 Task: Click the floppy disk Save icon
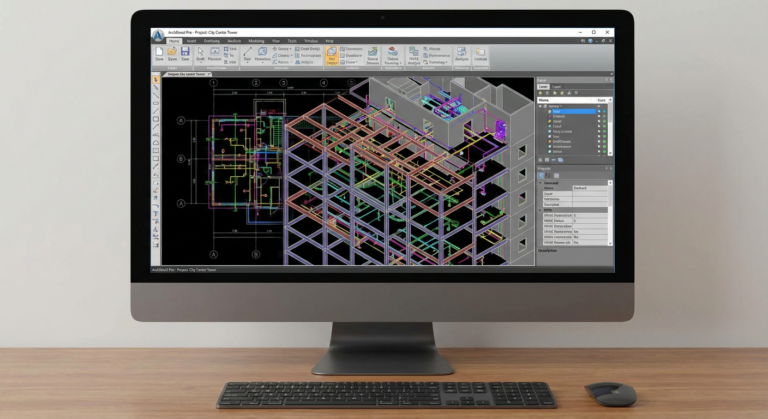point(185,51)
